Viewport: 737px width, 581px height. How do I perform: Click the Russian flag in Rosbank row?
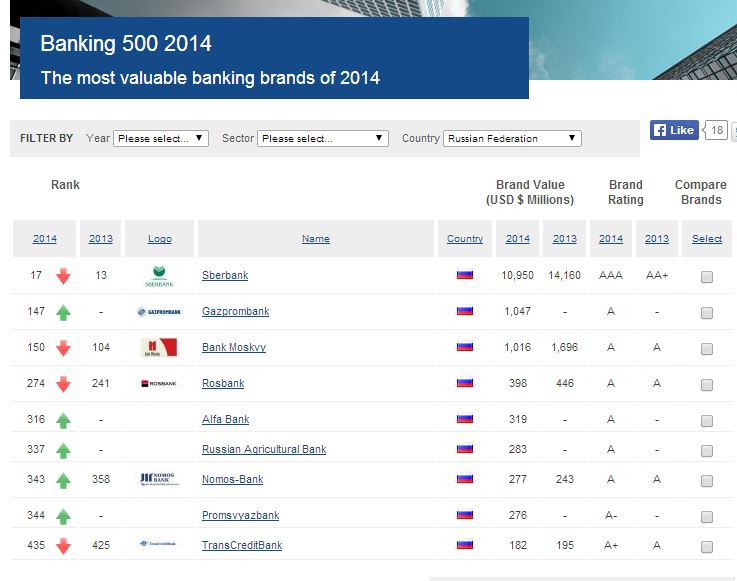click(x=465, y=383)
